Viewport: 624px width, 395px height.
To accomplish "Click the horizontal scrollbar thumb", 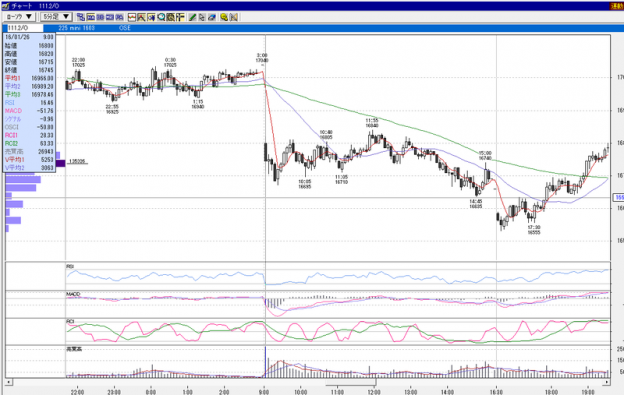I will [350, 382].
